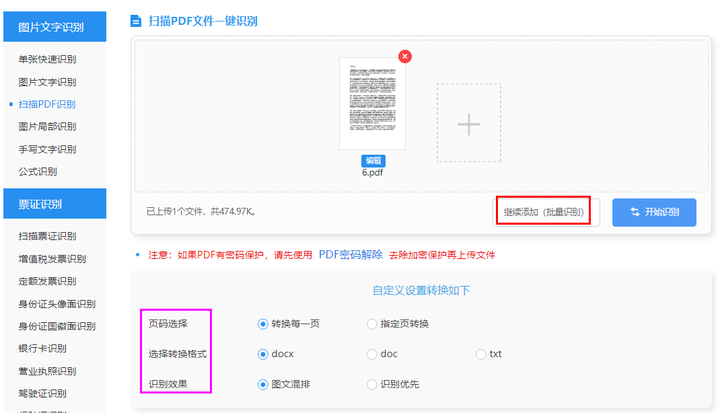Open the 6.pdf page thumbnail
Screen dimensions: 720x413
pyautogui.click(x=372, y=103)
